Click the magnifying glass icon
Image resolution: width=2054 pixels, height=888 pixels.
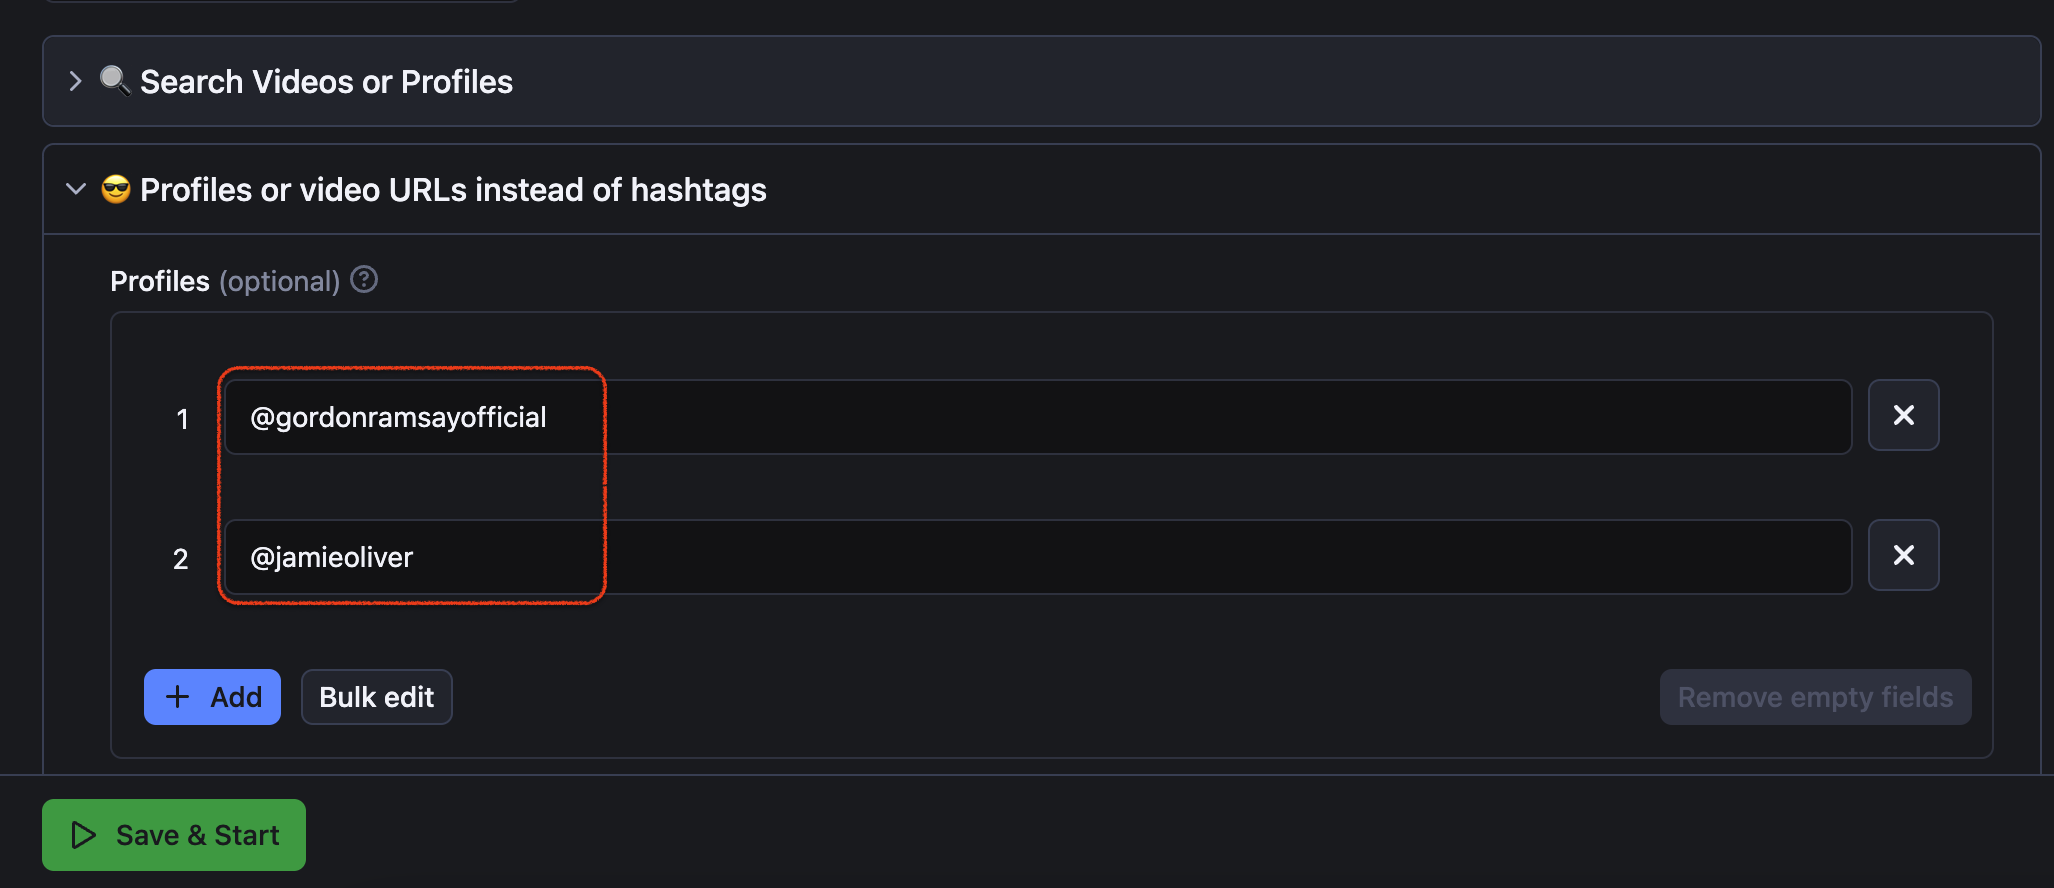tap(115, 81)
